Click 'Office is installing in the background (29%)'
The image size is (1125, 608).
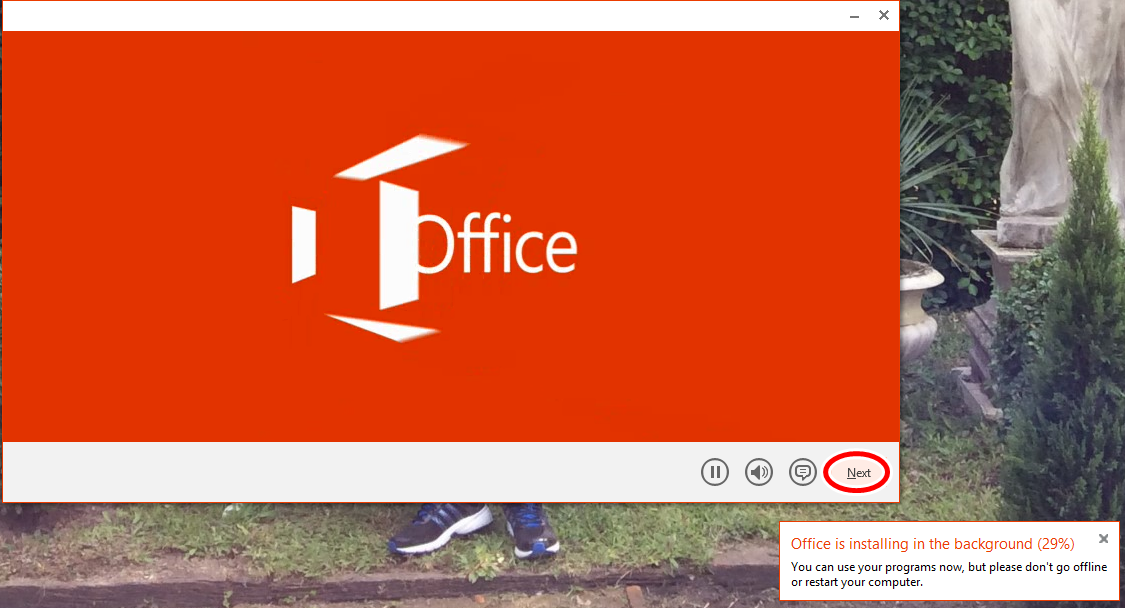point(933,544)
